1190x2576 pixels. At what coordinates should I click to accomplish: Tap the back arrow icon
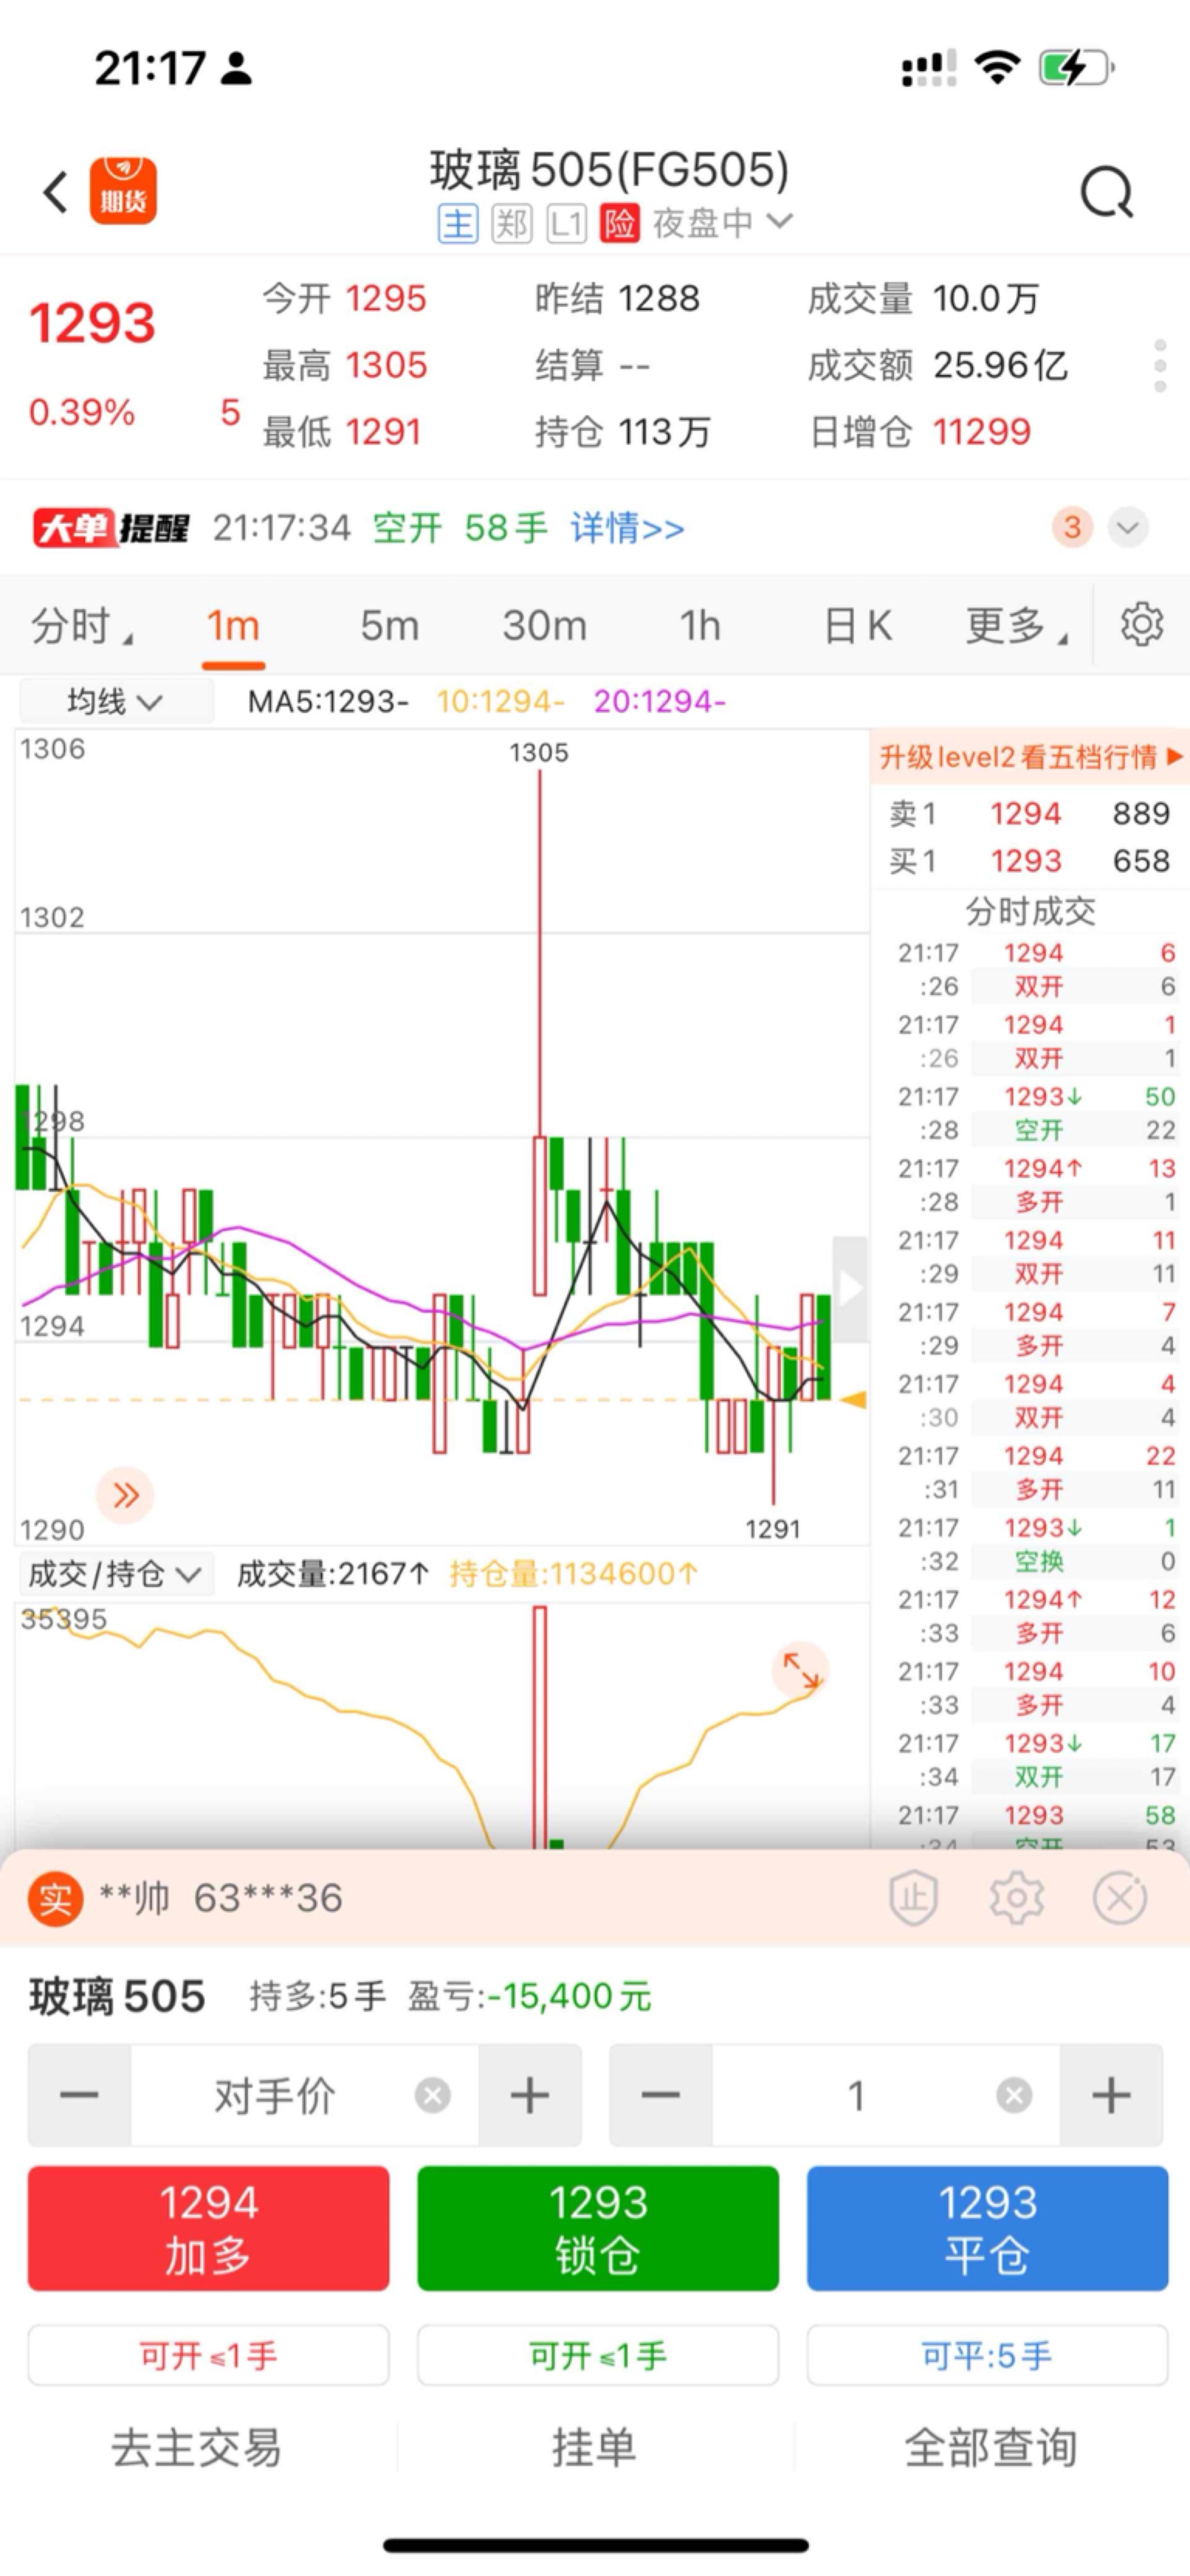[x=56, y=191]
